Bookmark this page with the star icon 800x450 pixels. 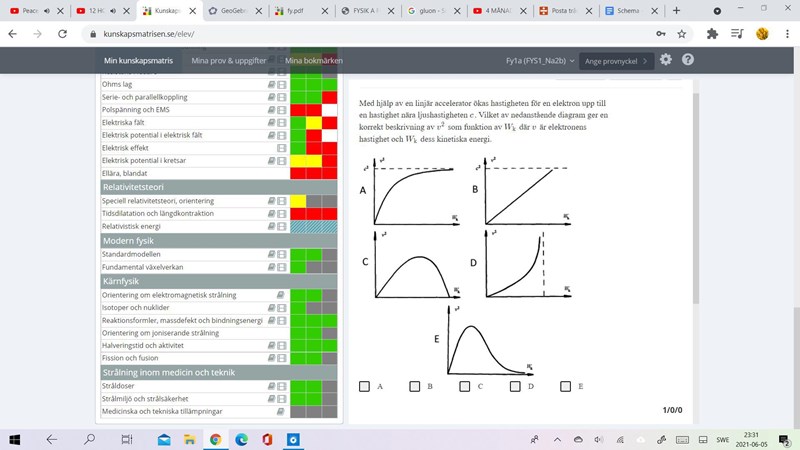(x=682, y=33)
